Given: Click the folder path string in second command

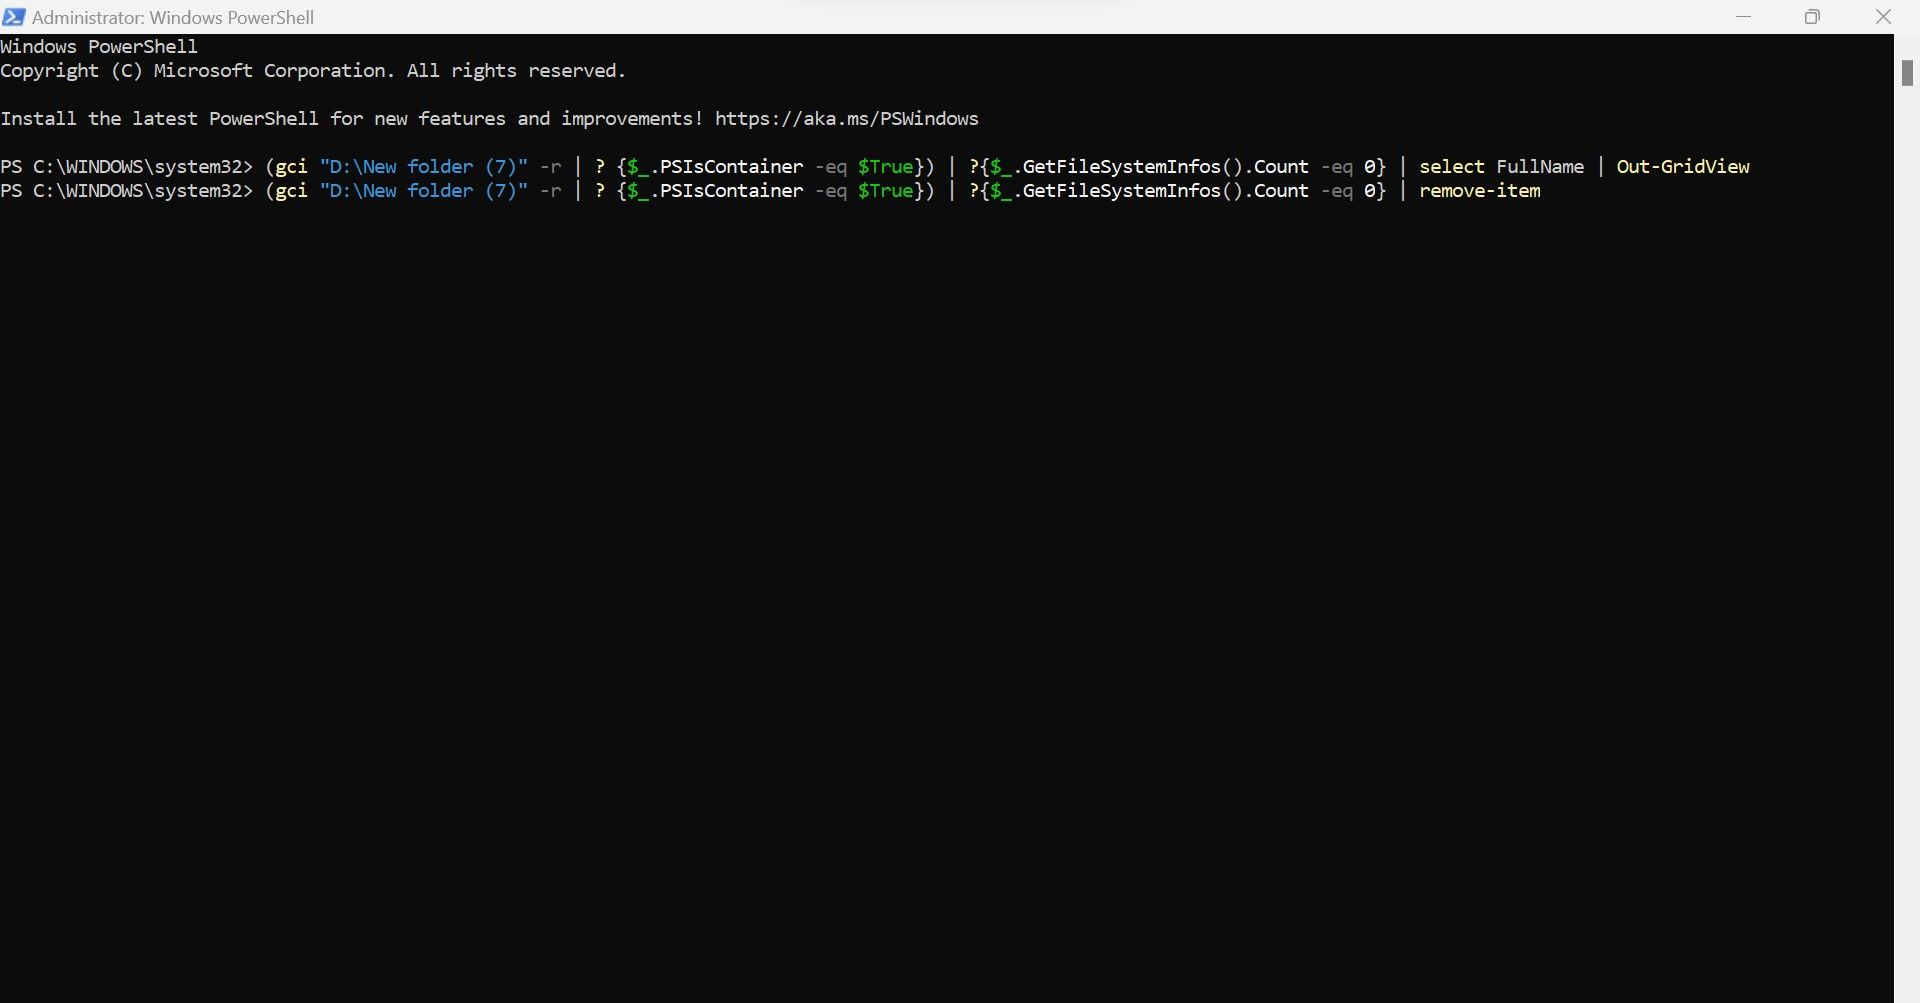Looking at the screenshot, I should coord(423,191).
